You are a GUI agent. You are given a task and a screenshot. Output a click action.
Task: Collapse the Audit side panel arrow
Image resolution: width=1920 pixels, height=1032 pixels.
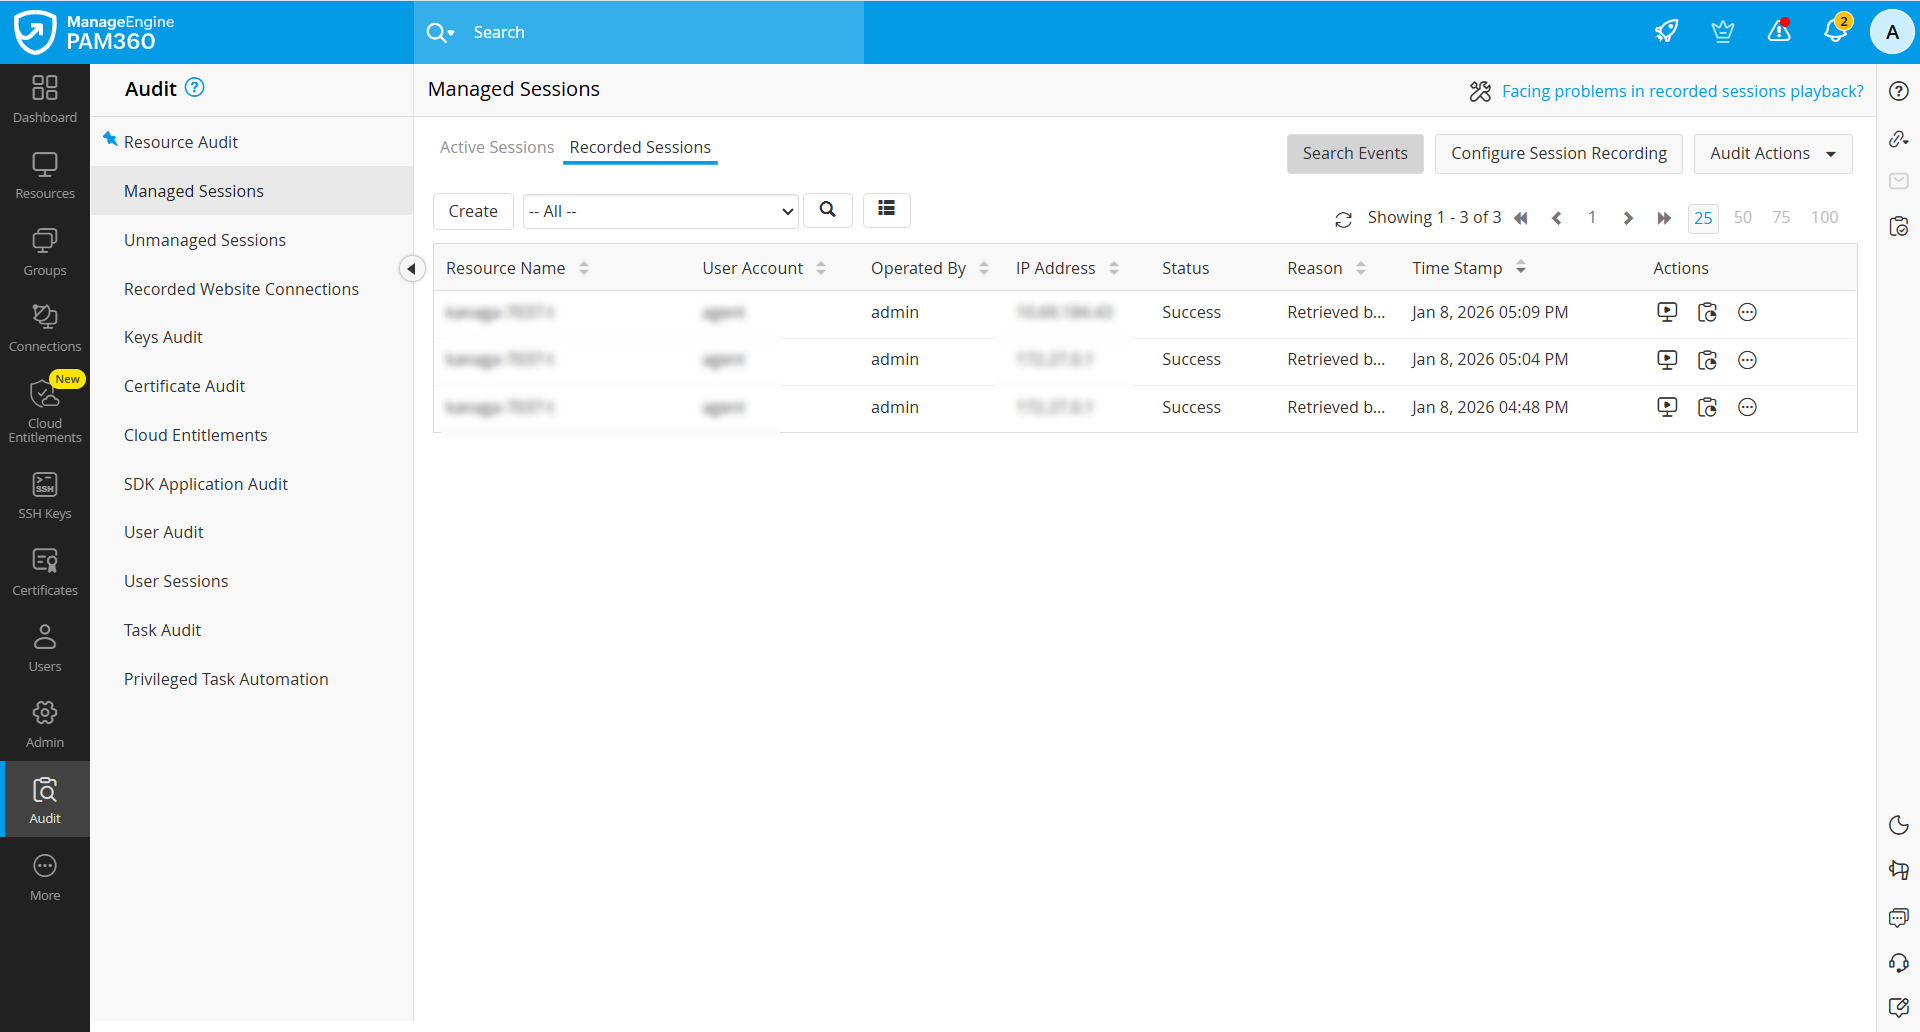click(x=411, y=268)
